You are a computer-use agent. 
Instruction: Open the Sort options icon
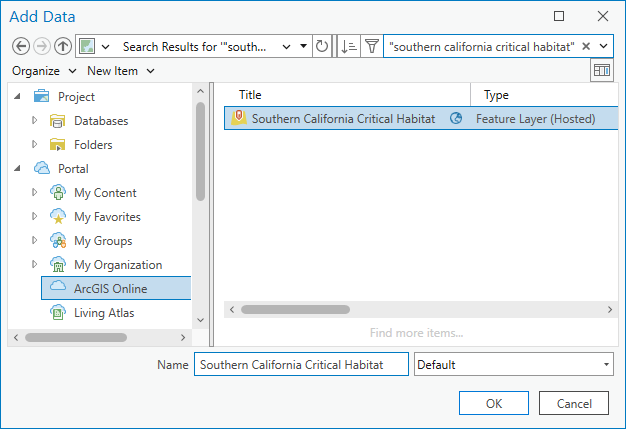point(349,47)
